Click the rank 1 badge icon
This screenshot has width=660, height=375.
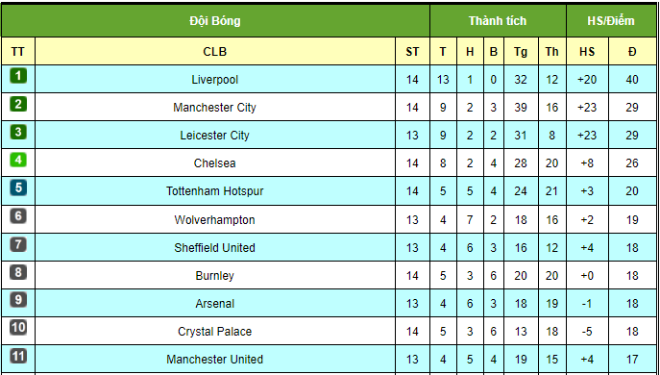[x=18, y=76]
